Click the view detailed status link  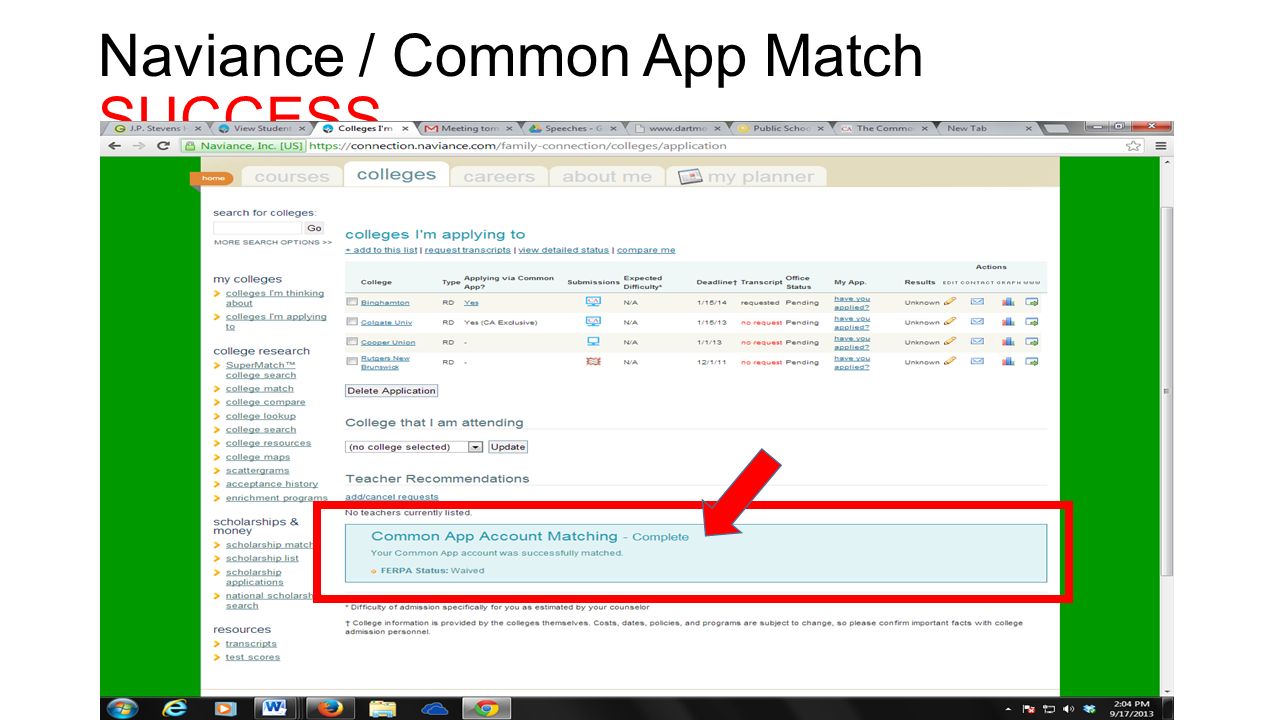[563, 250]
